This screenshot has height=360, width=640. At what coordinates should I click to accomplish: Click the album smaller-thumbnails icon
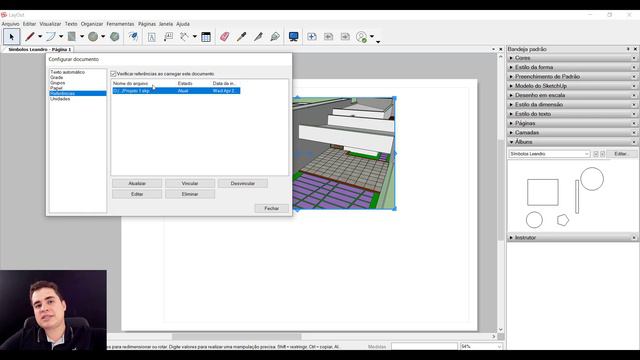coord(596,154)
